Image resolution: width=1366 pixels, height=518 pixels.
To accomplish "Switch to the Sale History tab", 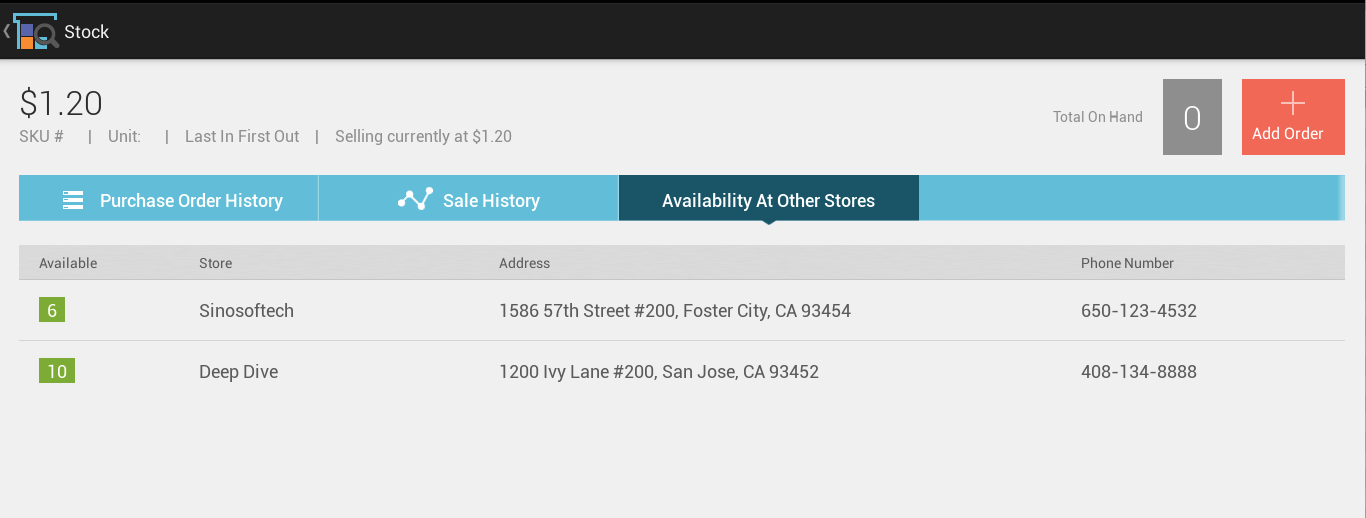I will [x=469, y=198].
